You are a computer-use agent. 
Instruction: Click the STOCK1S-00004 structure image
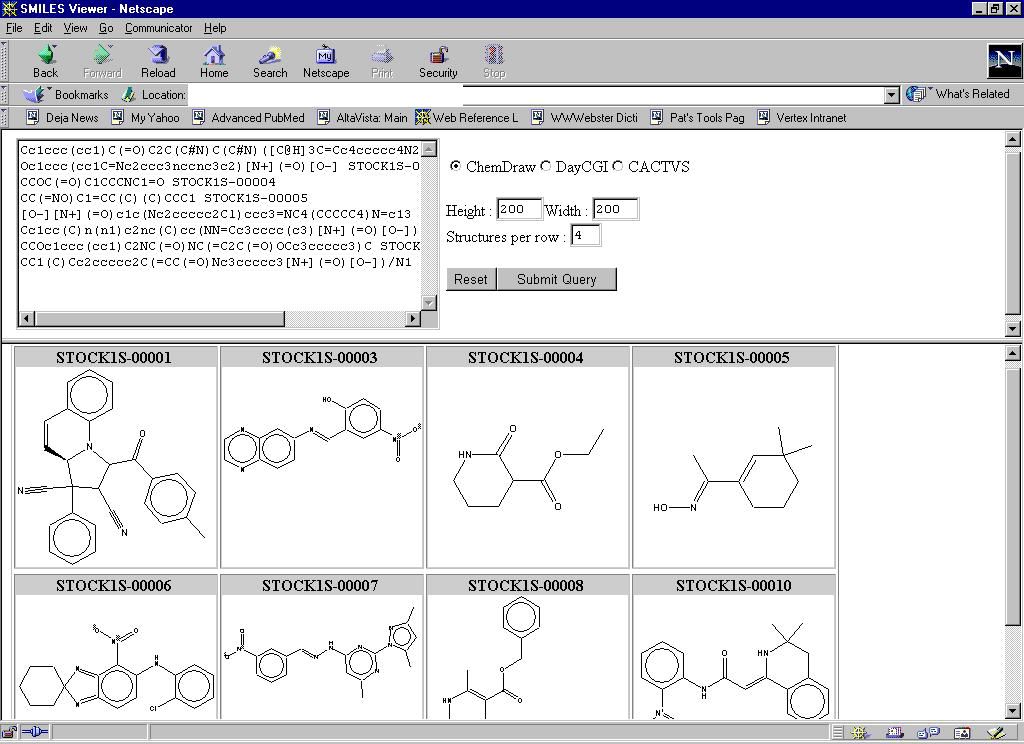coord(528,467)
